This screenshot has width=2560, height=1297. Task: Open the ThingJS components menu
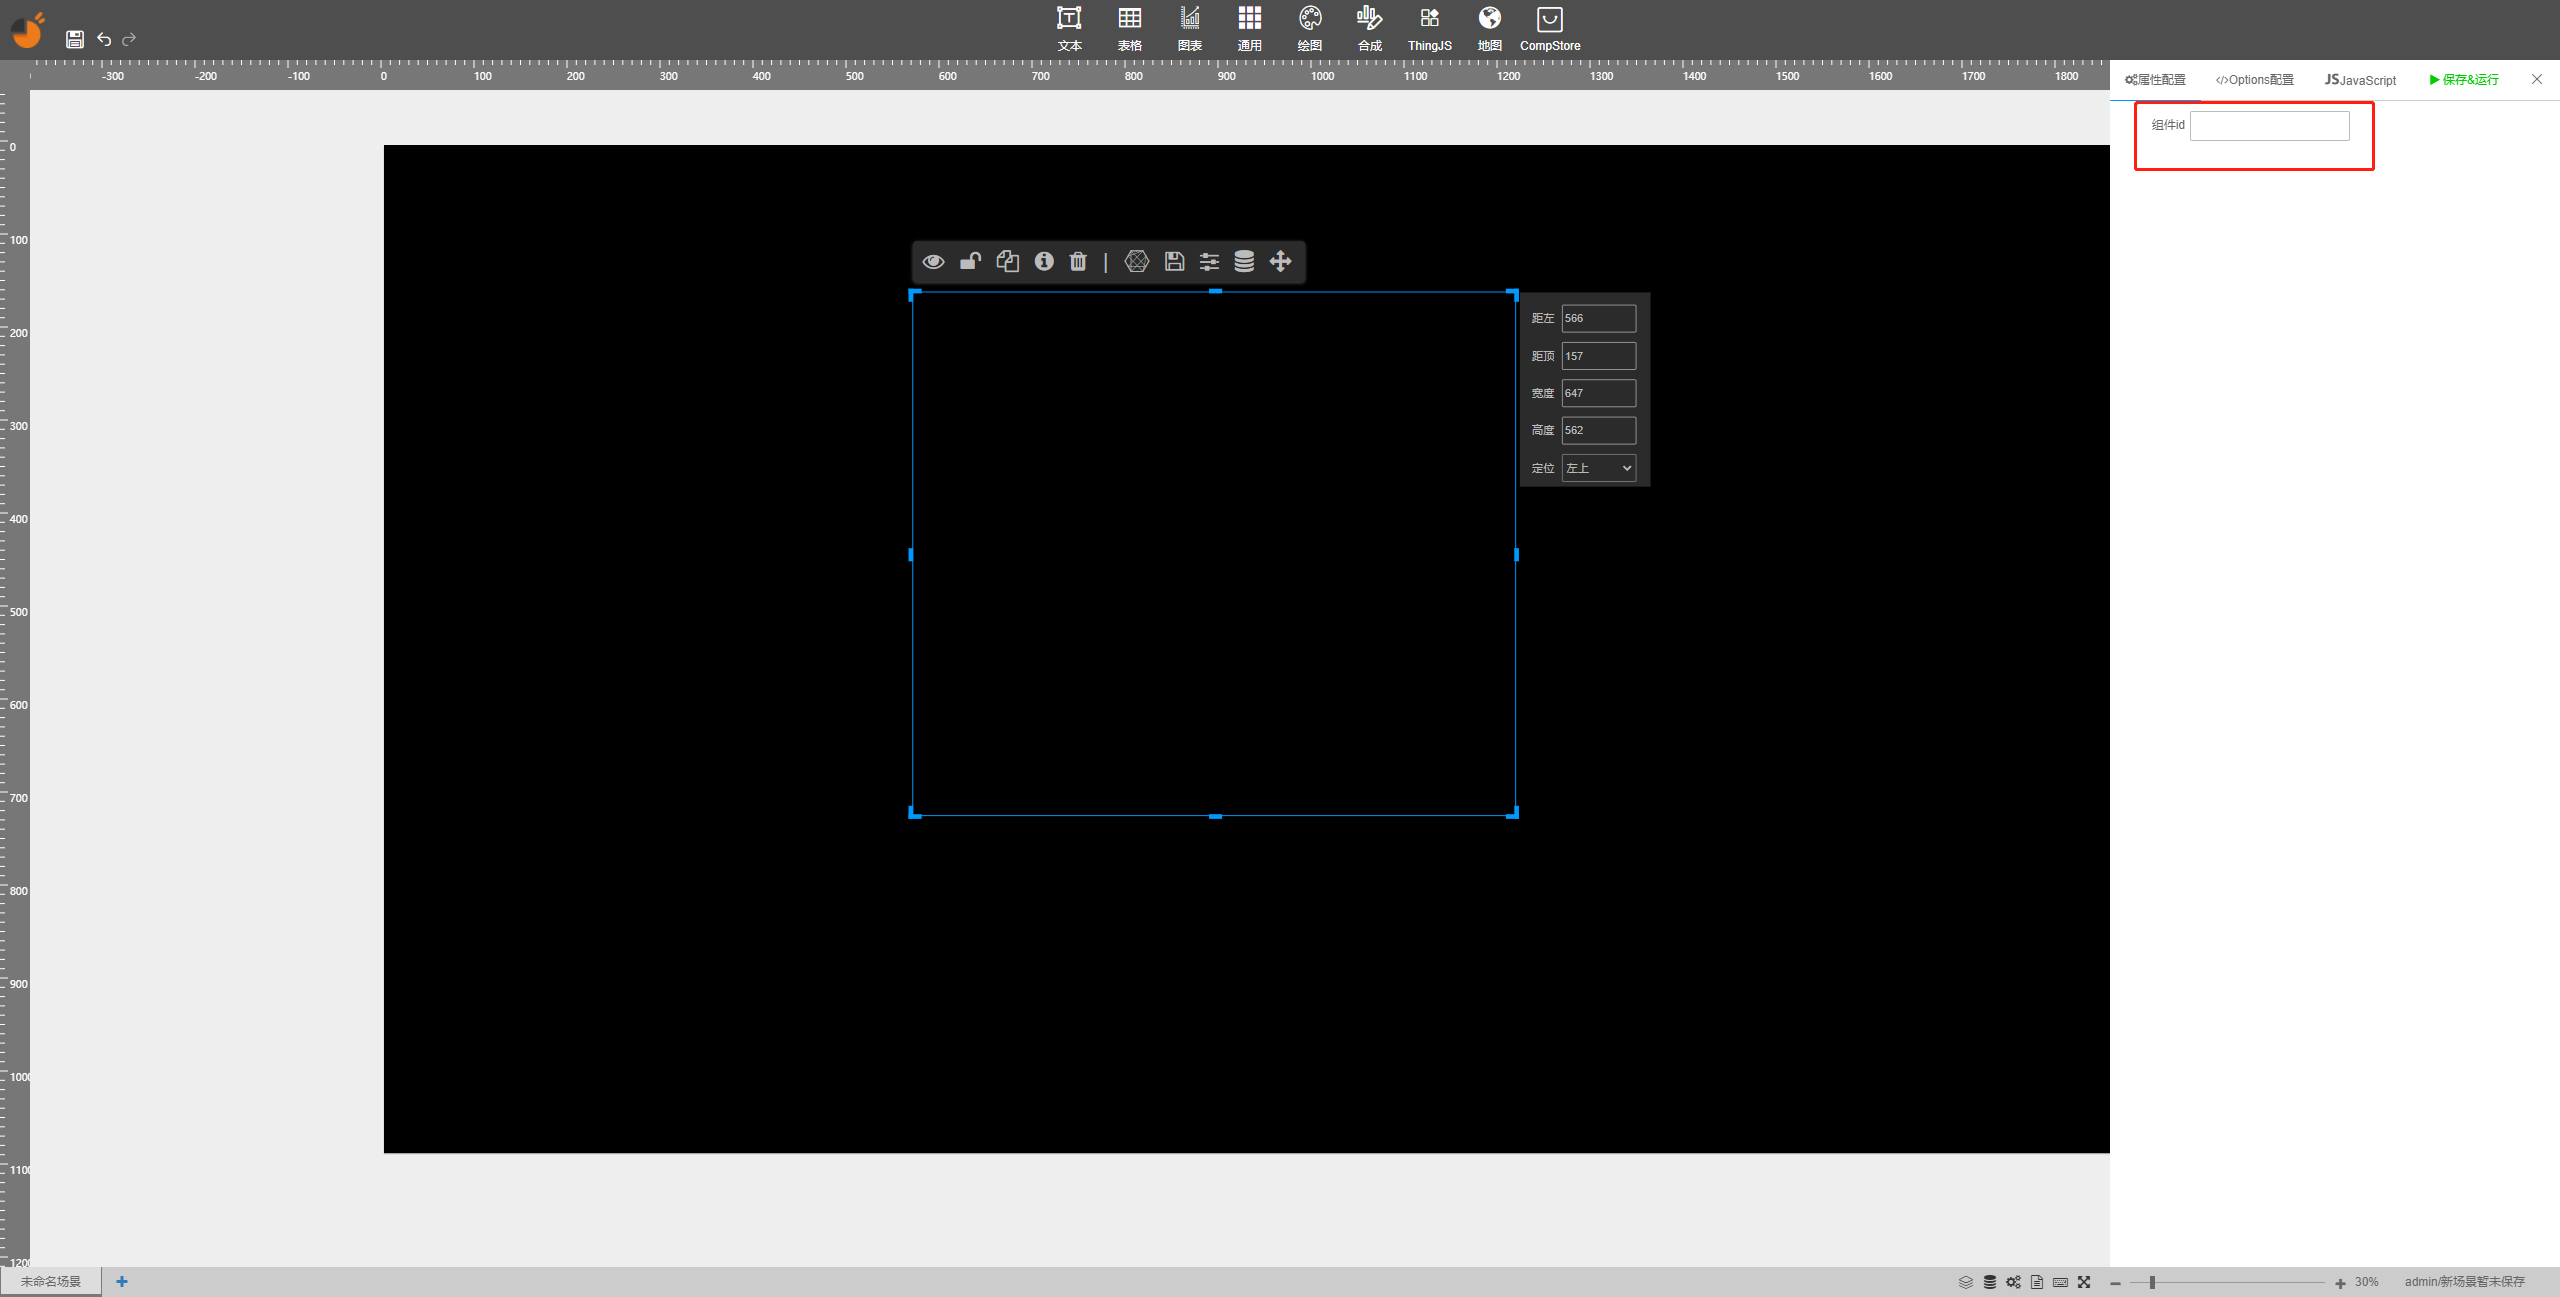(x=1429, y=28)
